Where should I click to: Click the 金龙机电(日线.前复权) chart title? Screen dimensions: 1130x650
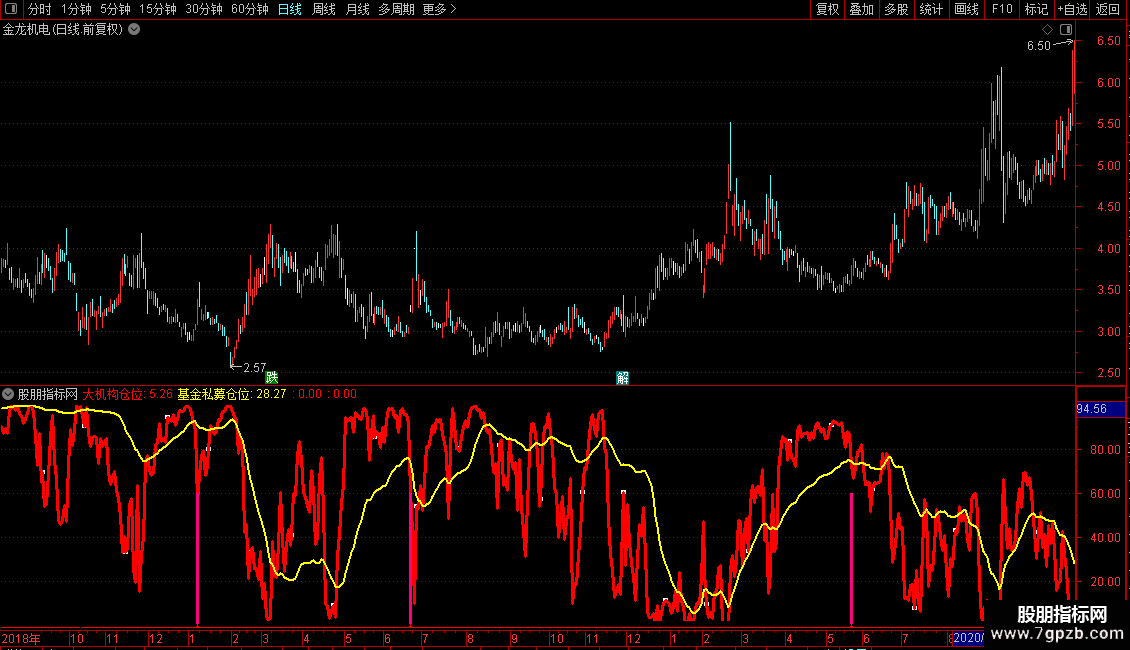63,30
